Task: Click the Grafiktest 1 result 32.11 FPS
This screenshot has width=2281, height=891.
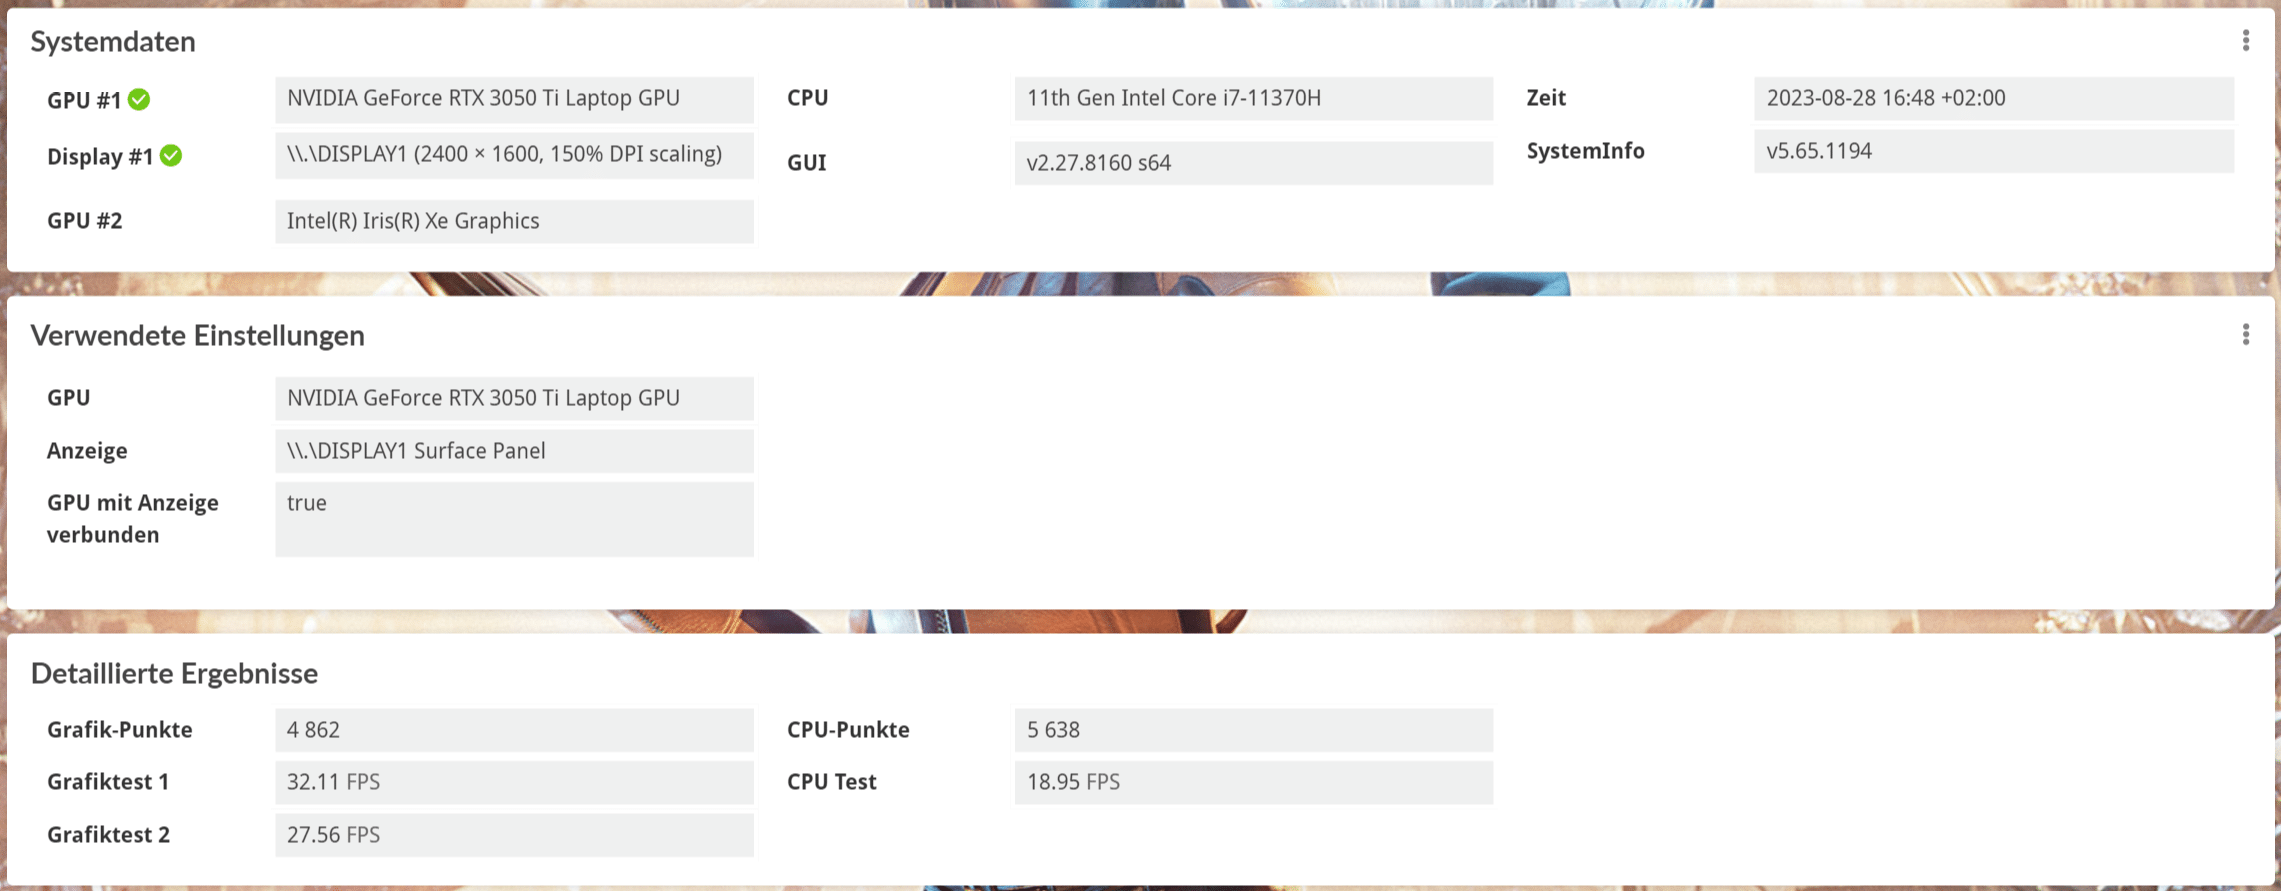Action: (514, 782)
